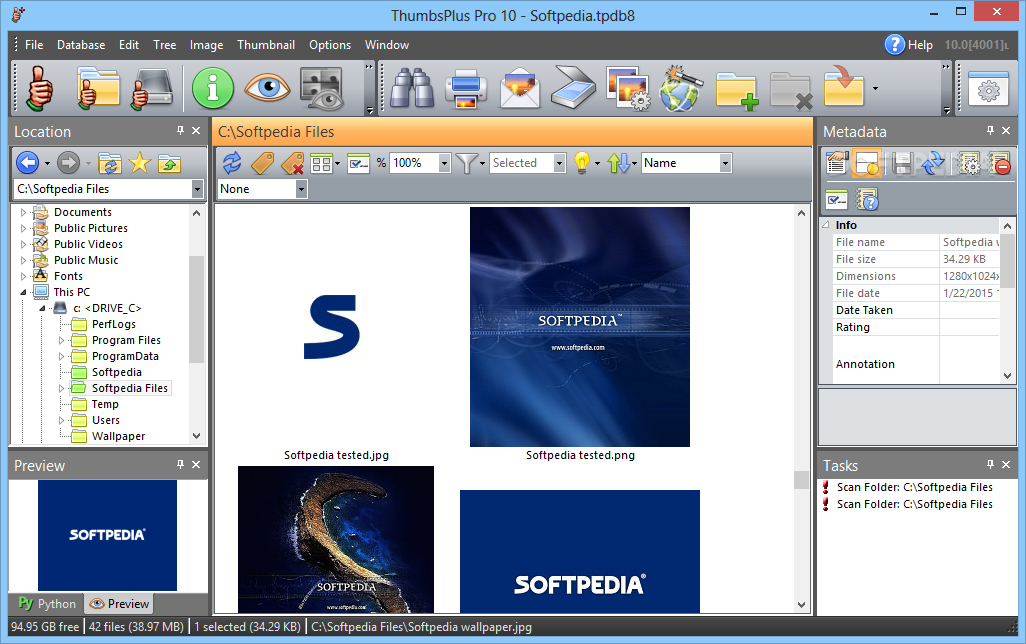Expand the Users folder node
1026x644 pixels.
[x=62, y=420]
